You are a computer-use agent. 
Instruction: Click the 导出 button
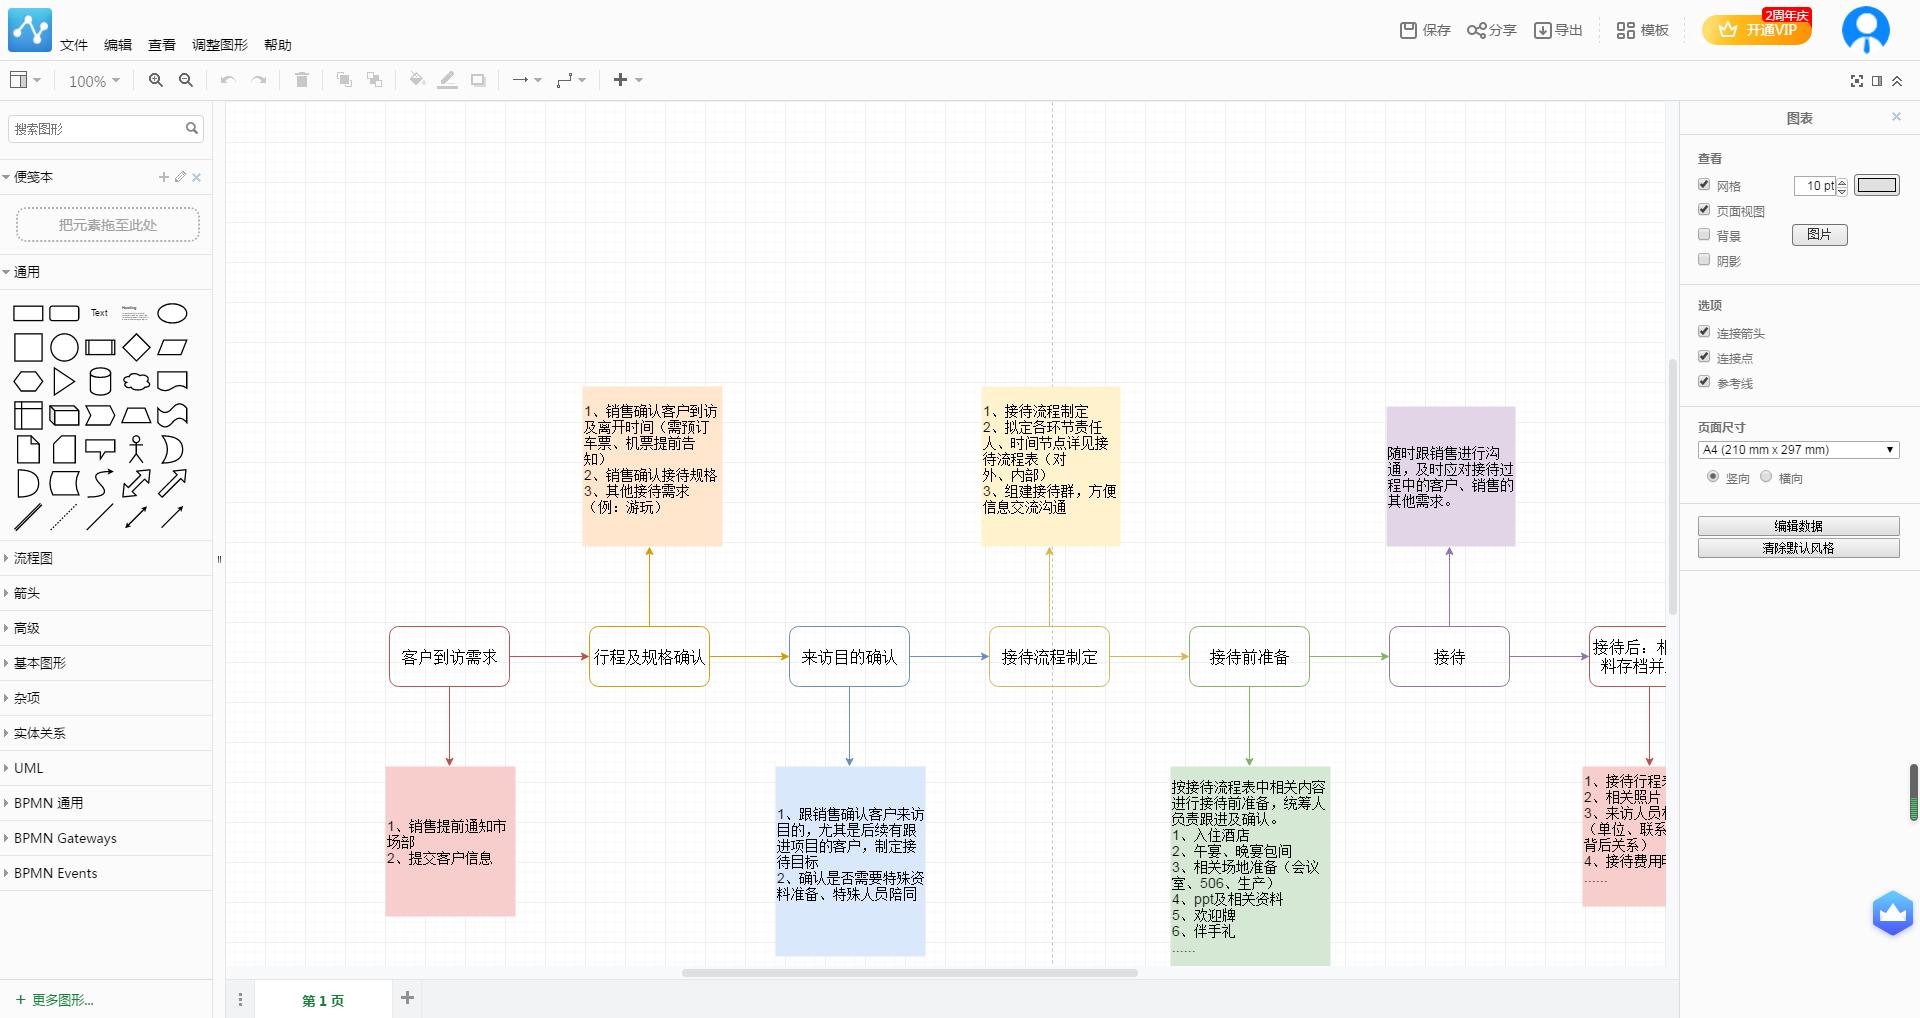pyautogui.click(x=1559, y=30)
